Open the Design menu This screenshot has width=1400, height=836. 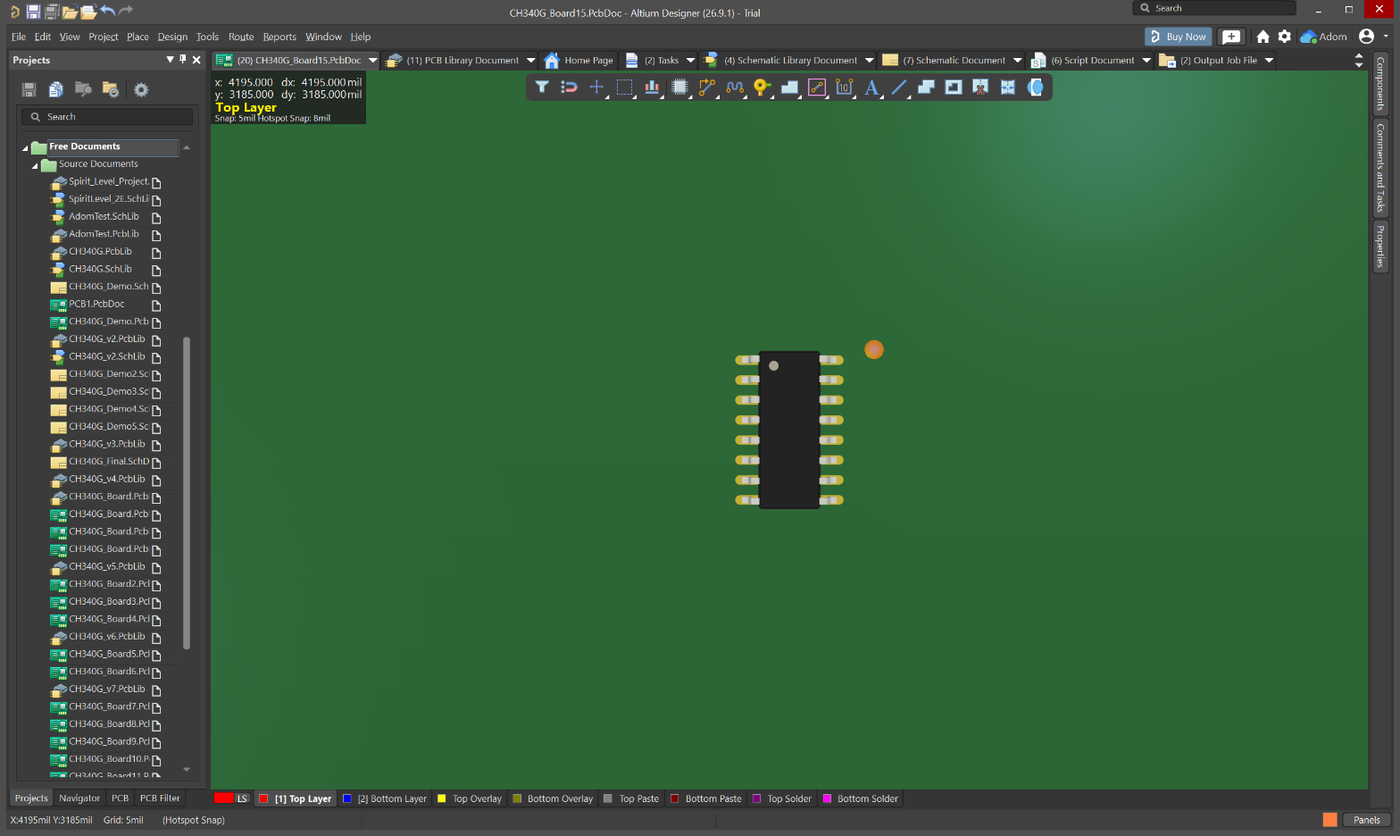pyautogui.click(x=172, y=37)
